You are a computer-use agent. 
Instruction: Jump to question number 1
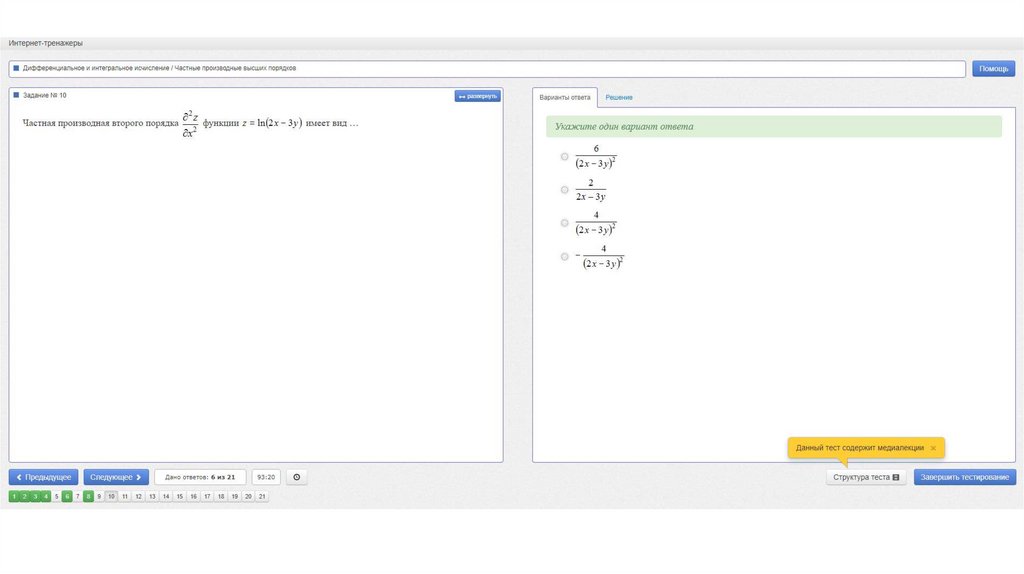click(x=14, y=496)
